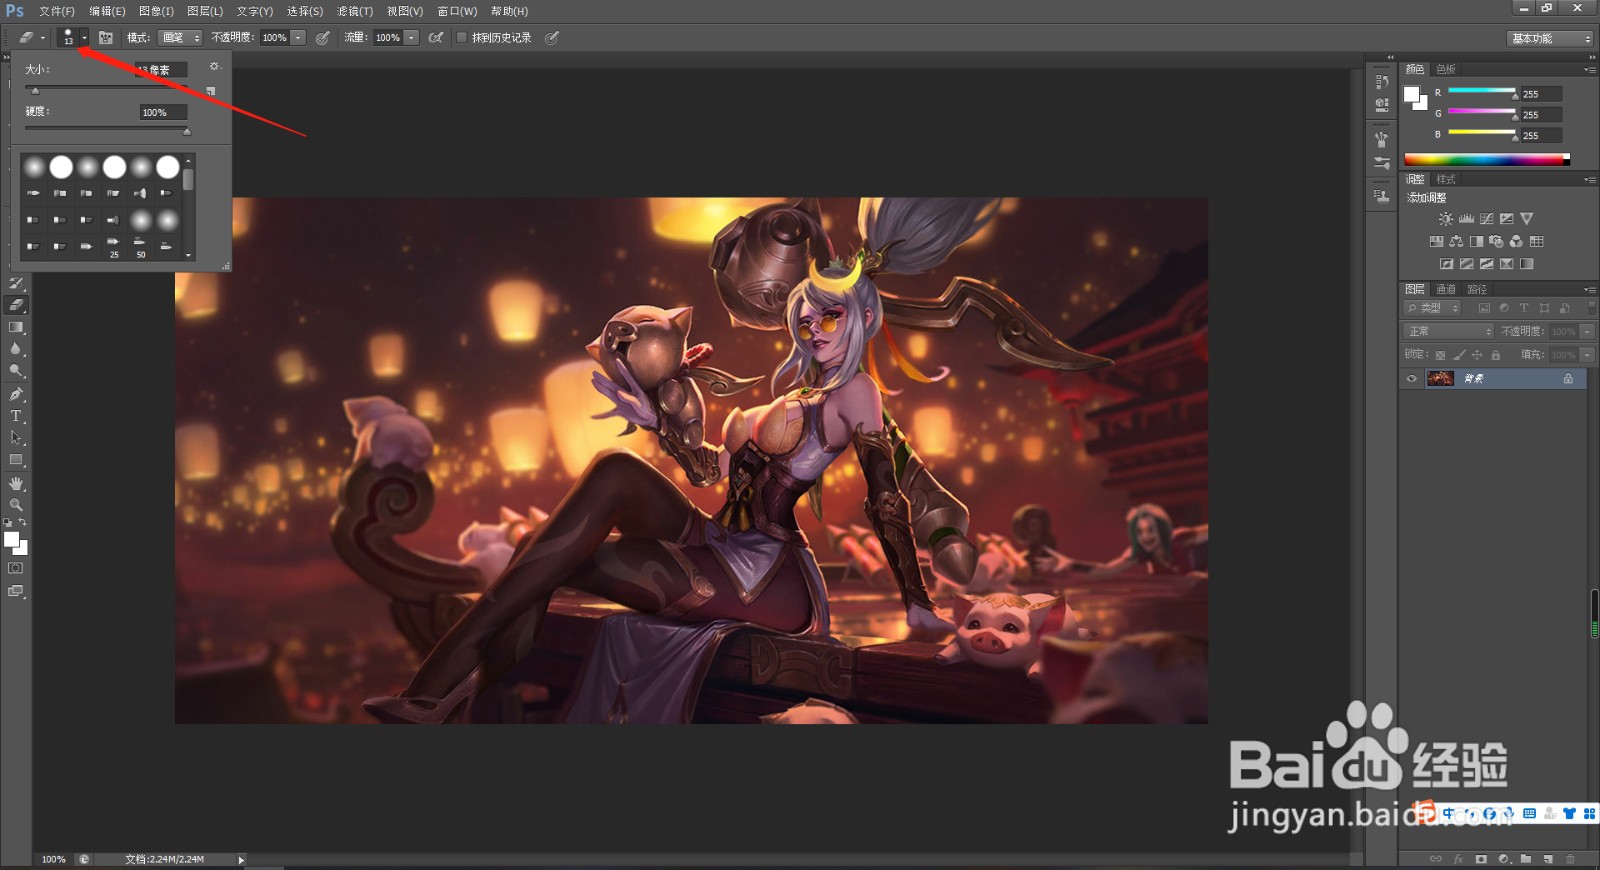This screenshot has height=870, width=1600.
Task: Click the R channel slider in Color panel
Action: 1482,91
